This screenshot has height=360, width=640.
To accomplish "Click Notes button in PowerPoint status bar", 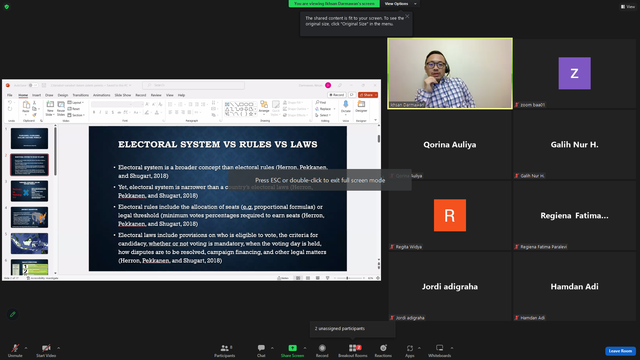I will coord(283,278).
